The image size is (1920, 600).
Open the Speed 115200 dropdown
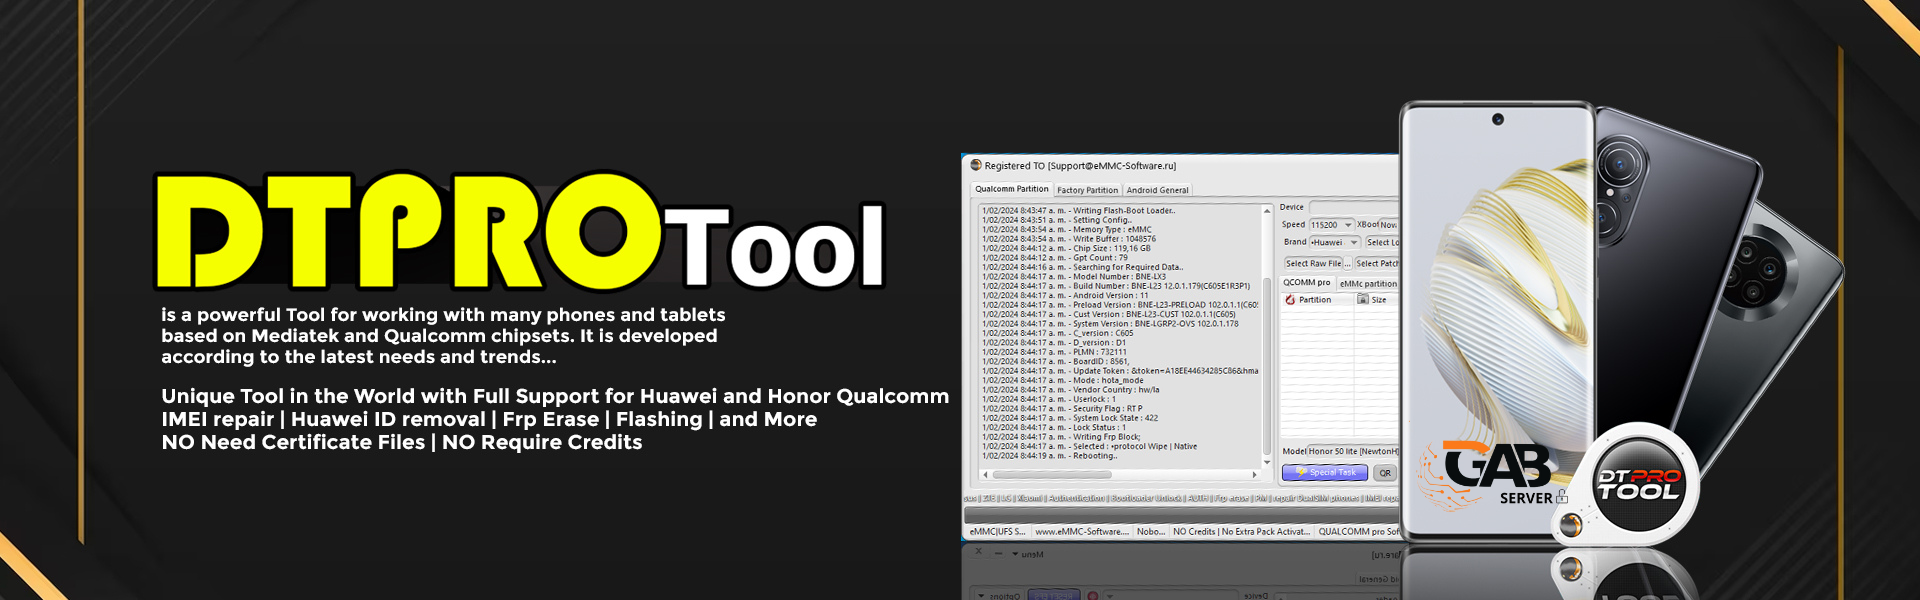[1348, 225]
